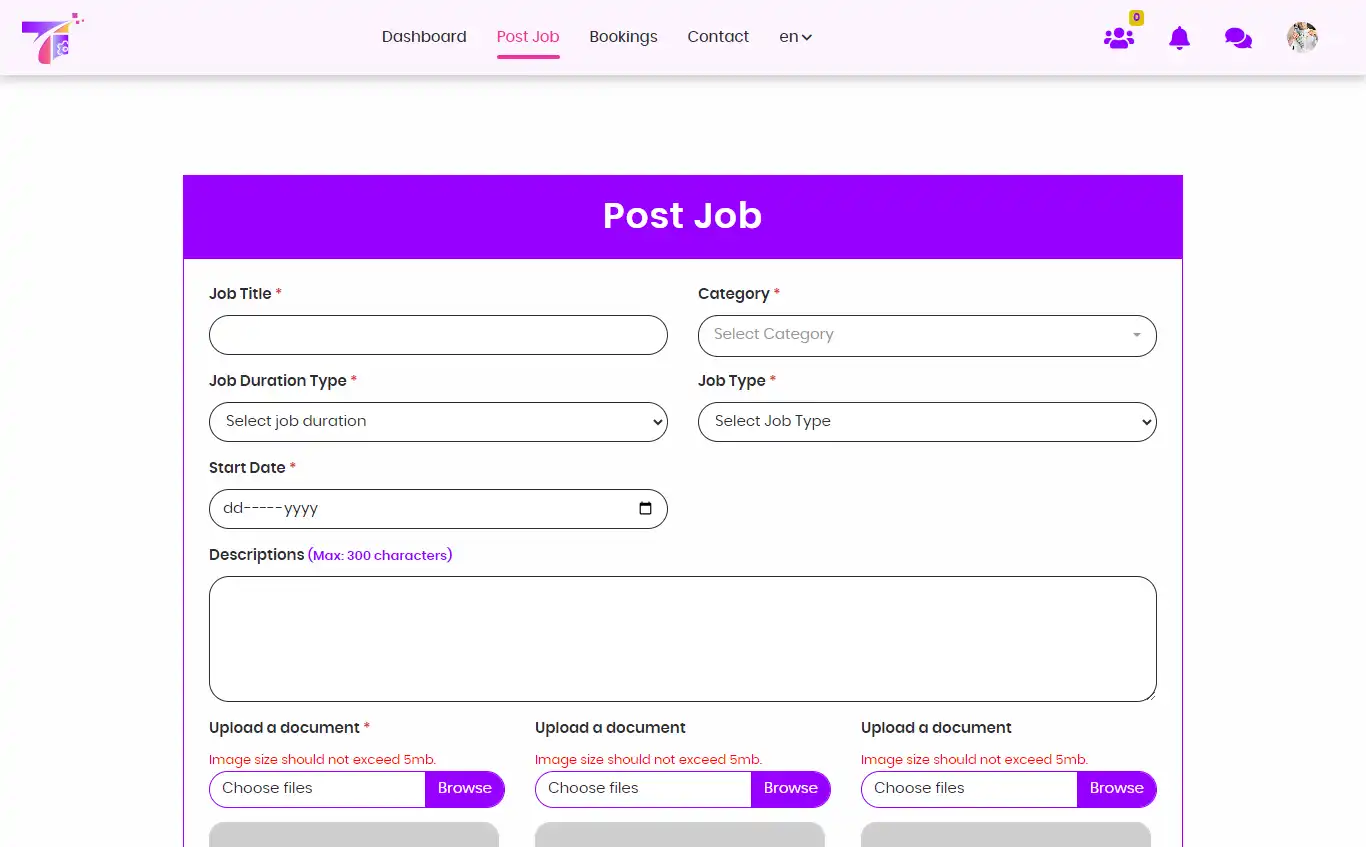Switch to the Post Job tab
This screenshot has width=1366, height=847.
(528, 37)
